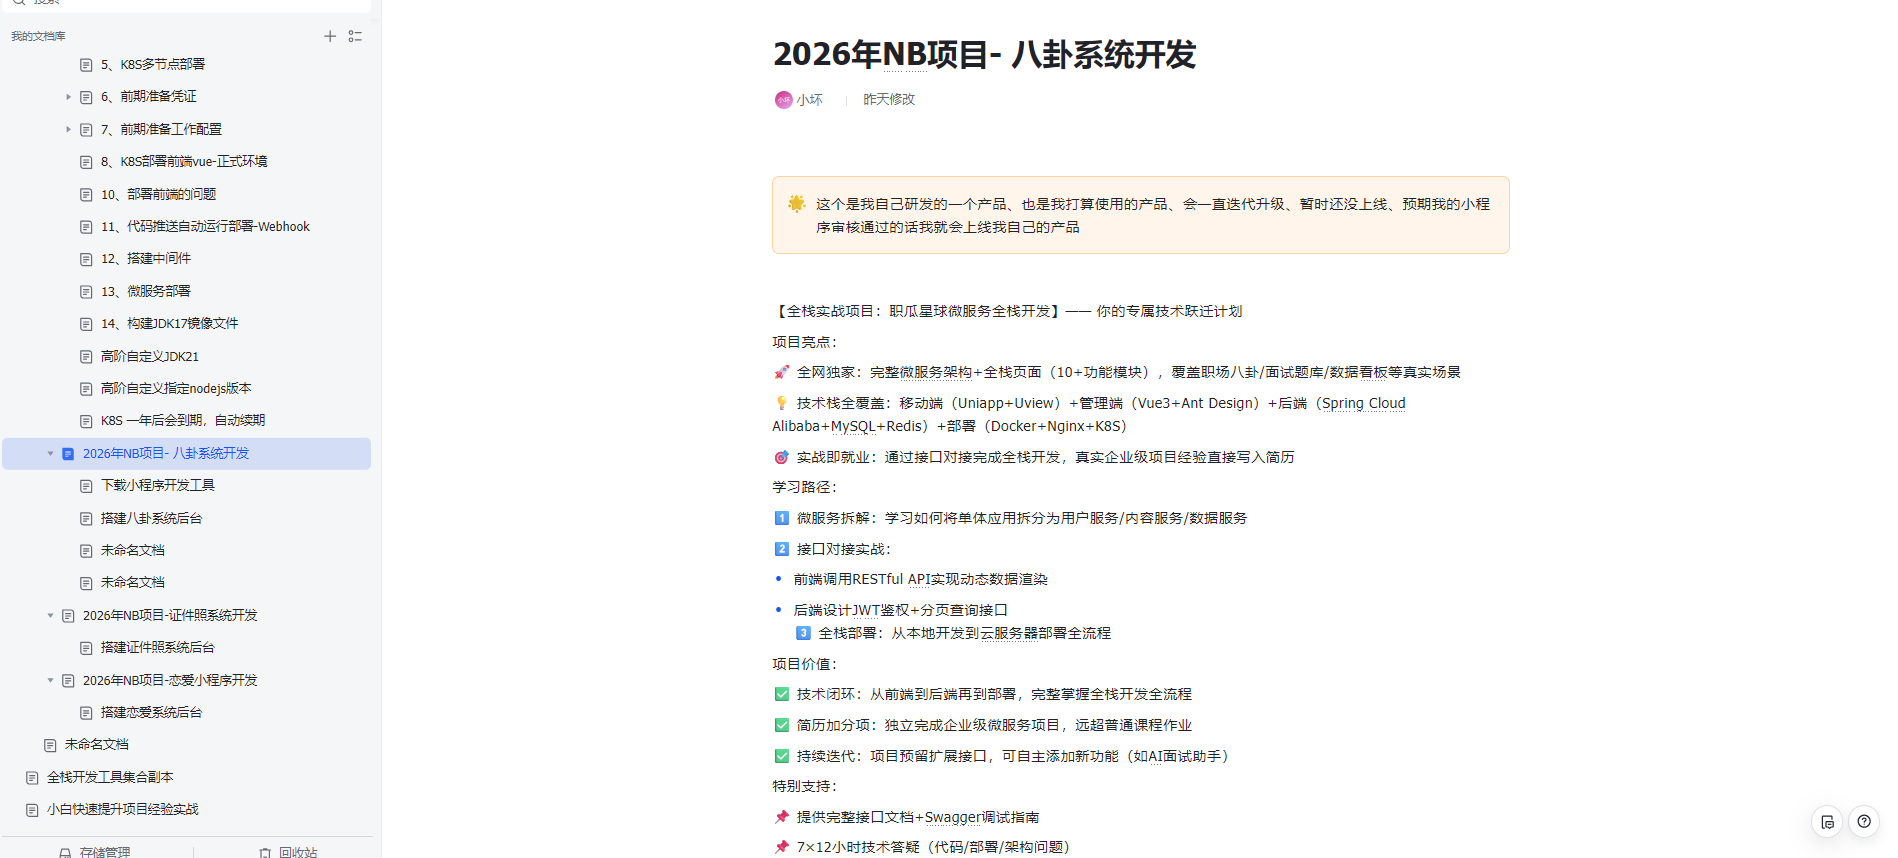Click the sun icon in the callout box
This screenshot has width=1898, height=858.
[796, 204]
